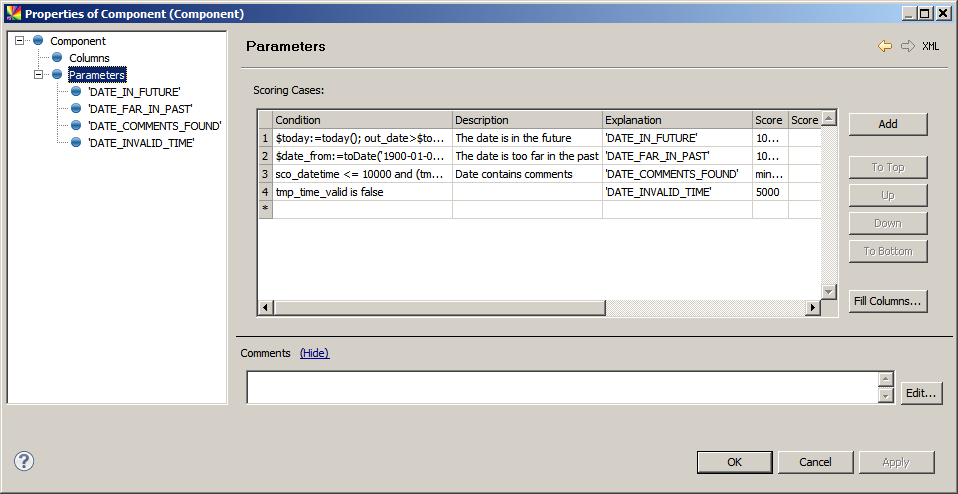
Task: Open the Fill Columns dialog
Action: [x=887, y=301]
